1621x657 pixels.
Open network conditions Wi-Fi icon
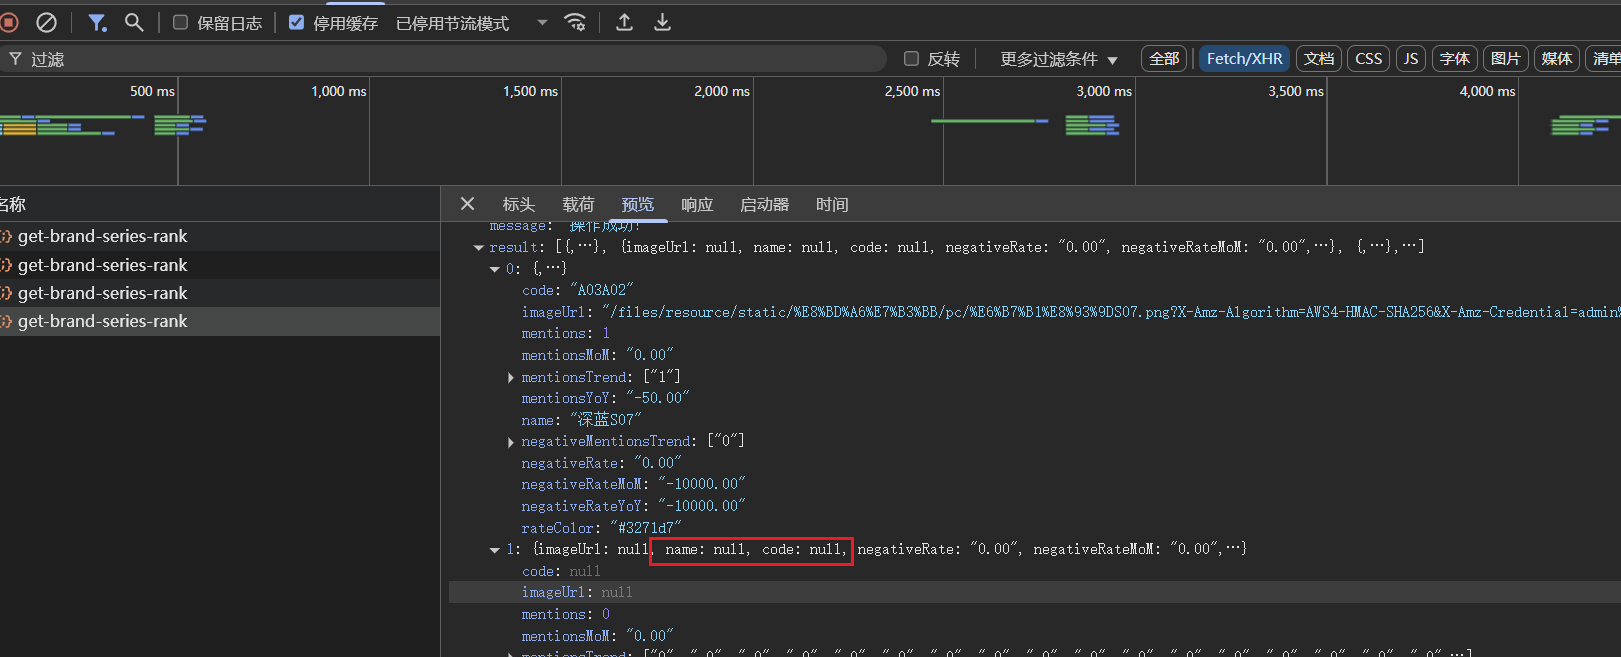(575, 22)
